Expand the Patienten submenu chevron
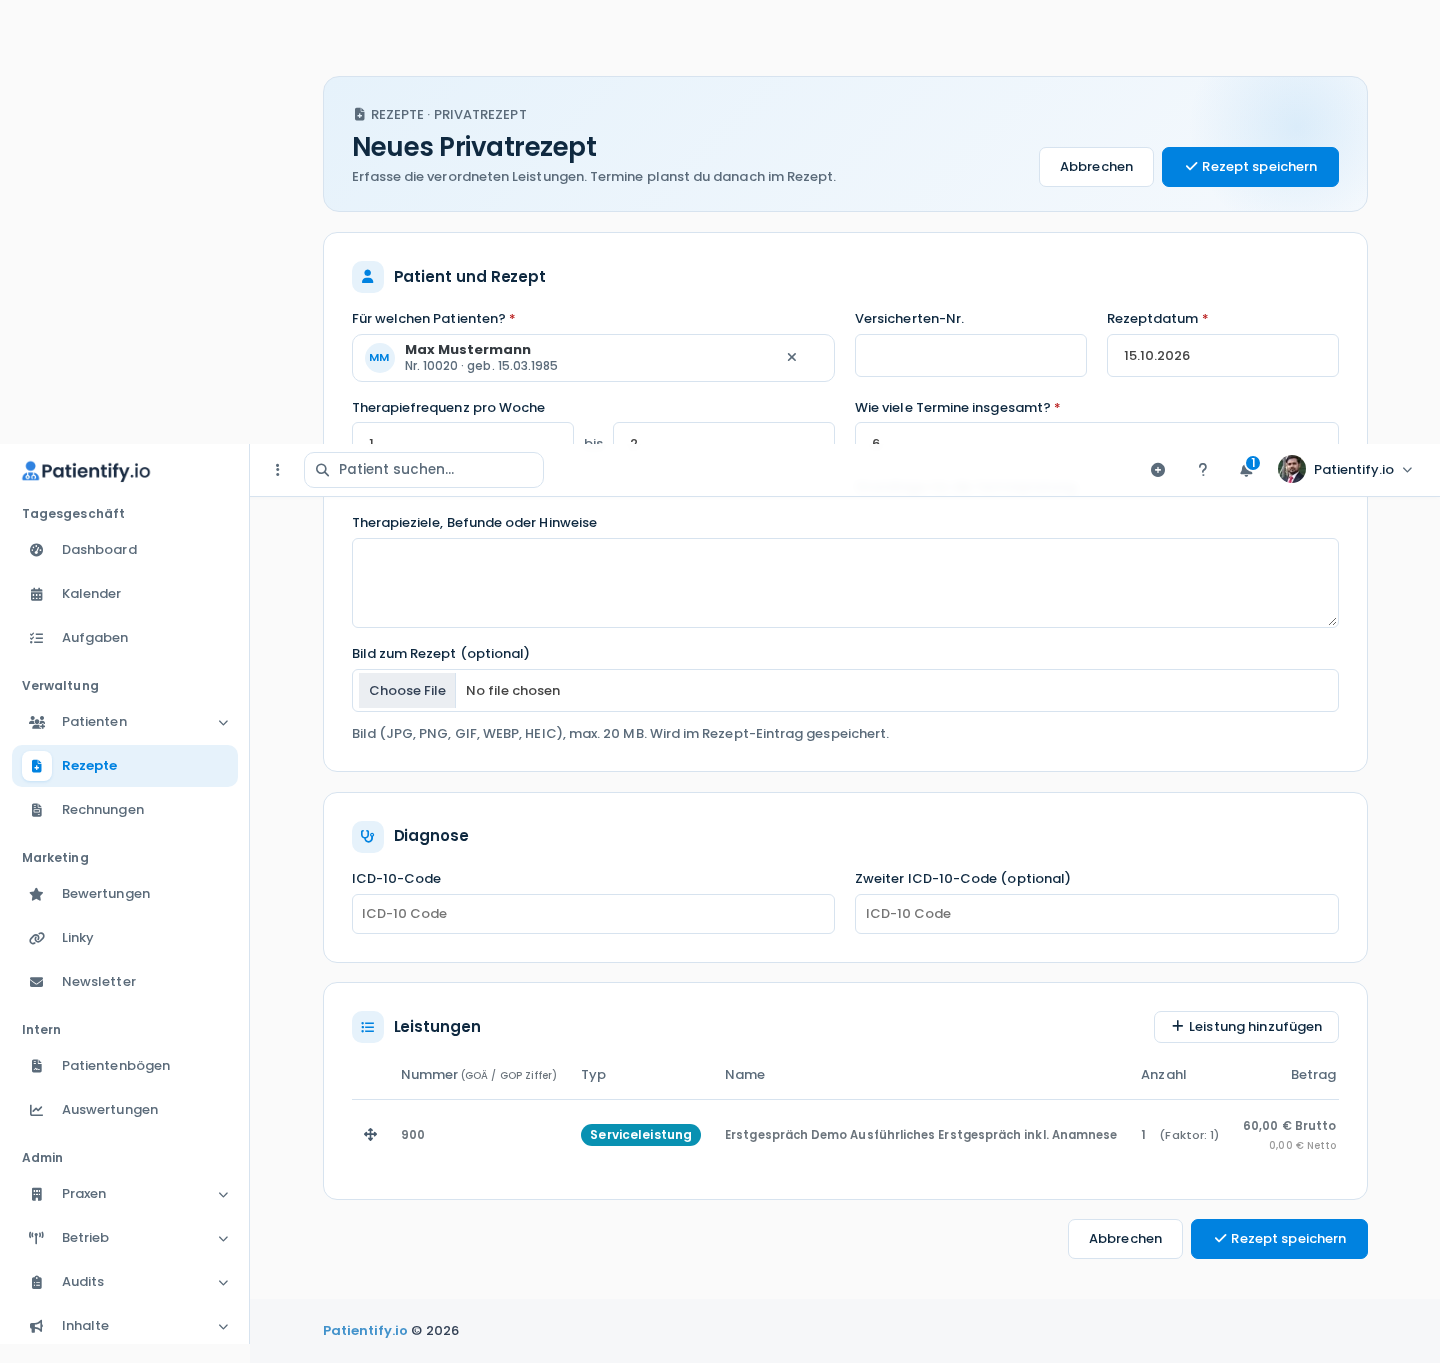Screen dimensions: 1440x1363 224,722
